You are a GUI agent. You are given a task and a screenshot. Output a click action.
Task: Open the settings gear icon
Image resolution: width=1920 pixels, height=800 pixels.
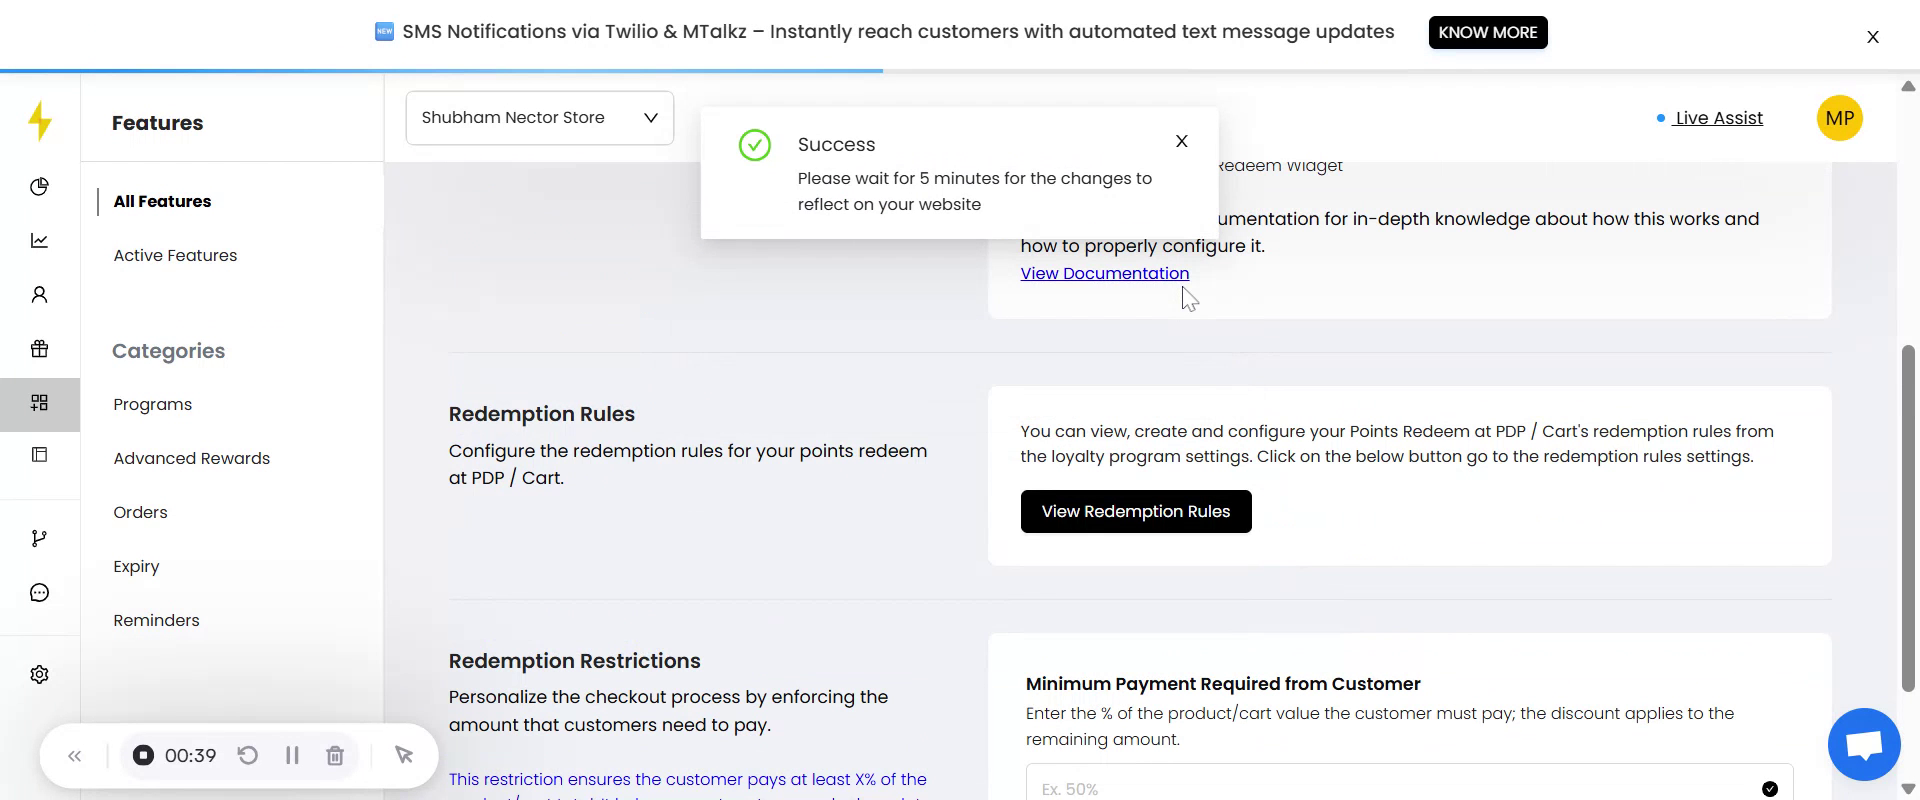(39, 675)
